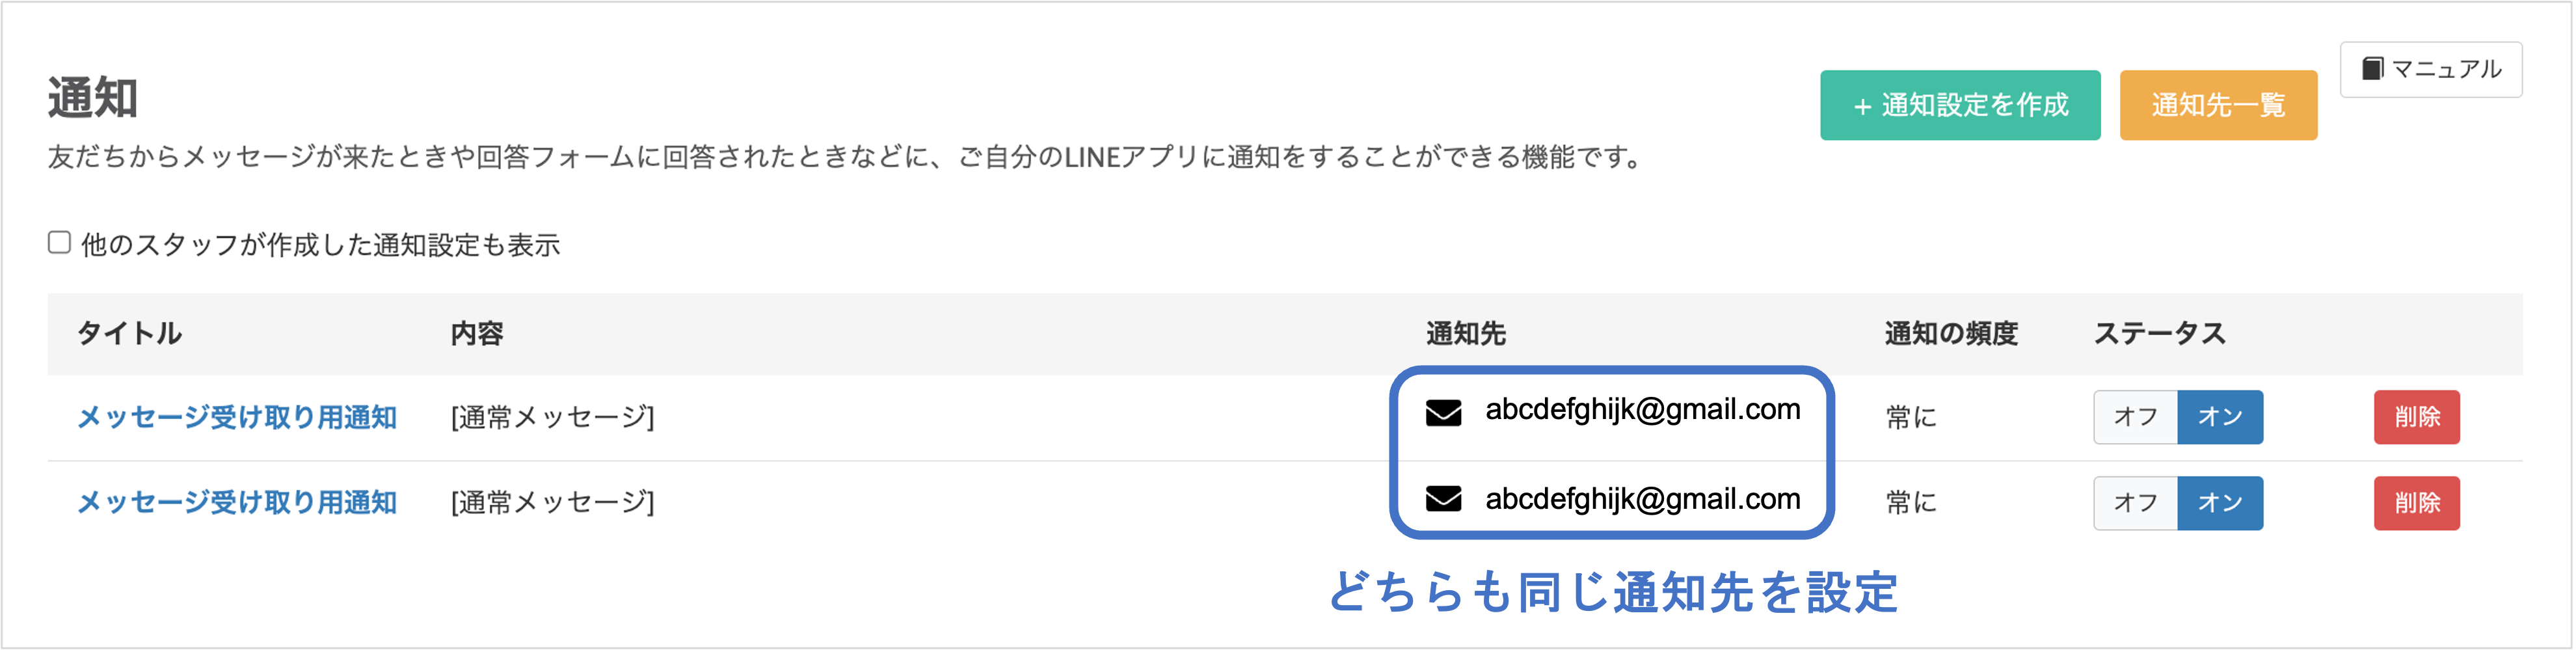Click envelope icon in second notification row
The width and height of the screenshot is (2576, 650).
(1443, 498)
